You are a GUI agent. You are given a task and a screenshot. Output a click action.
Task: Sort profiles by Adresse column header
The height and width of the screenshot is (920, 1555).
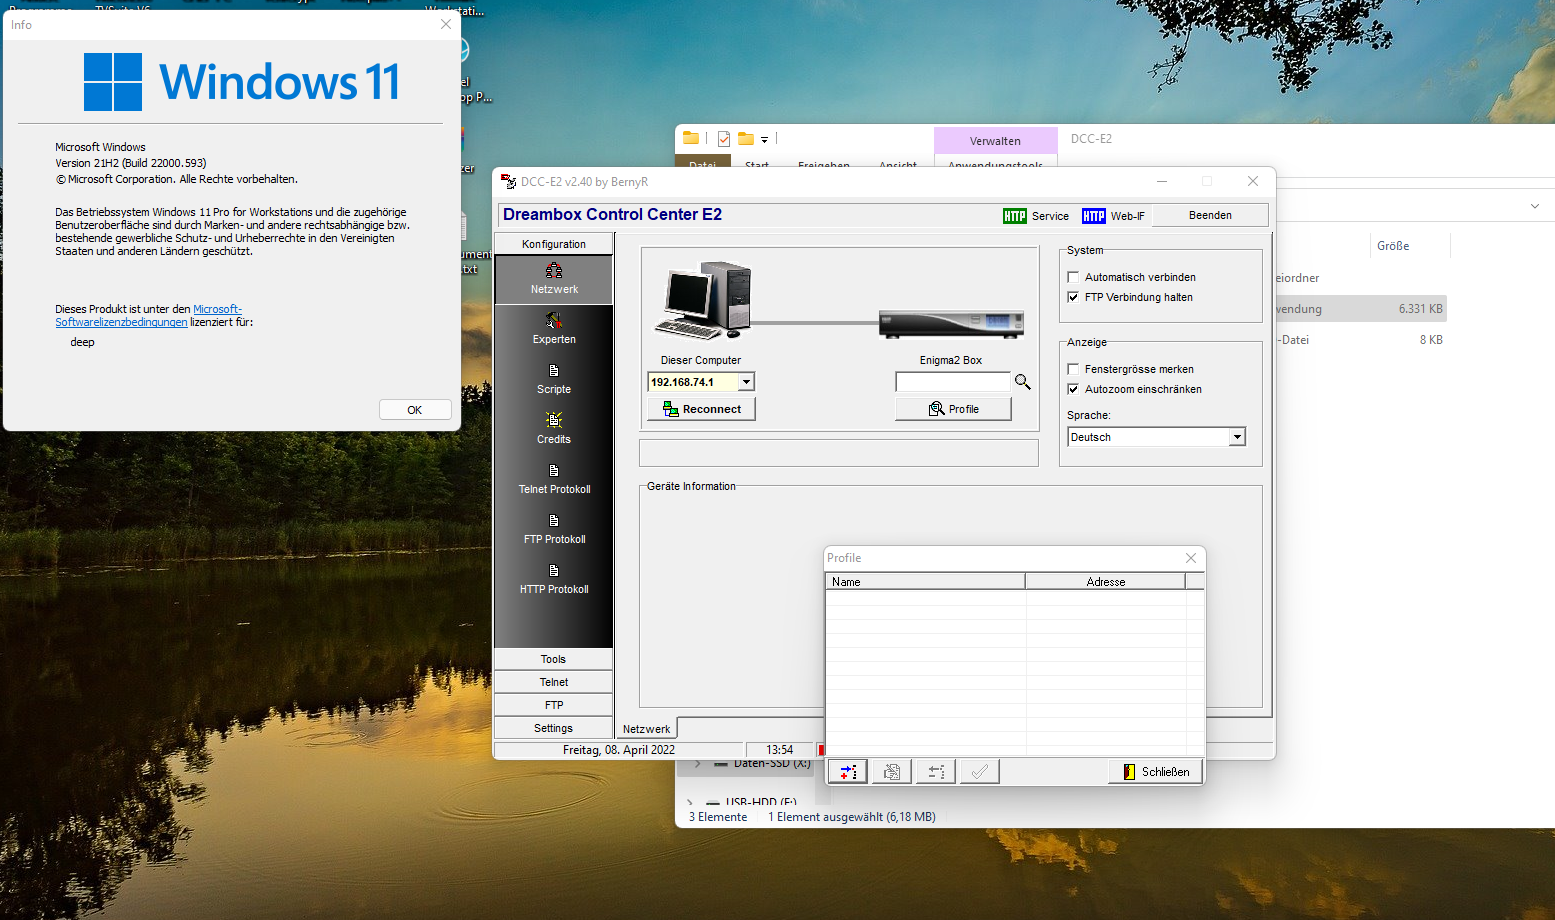coord(1106,581)
